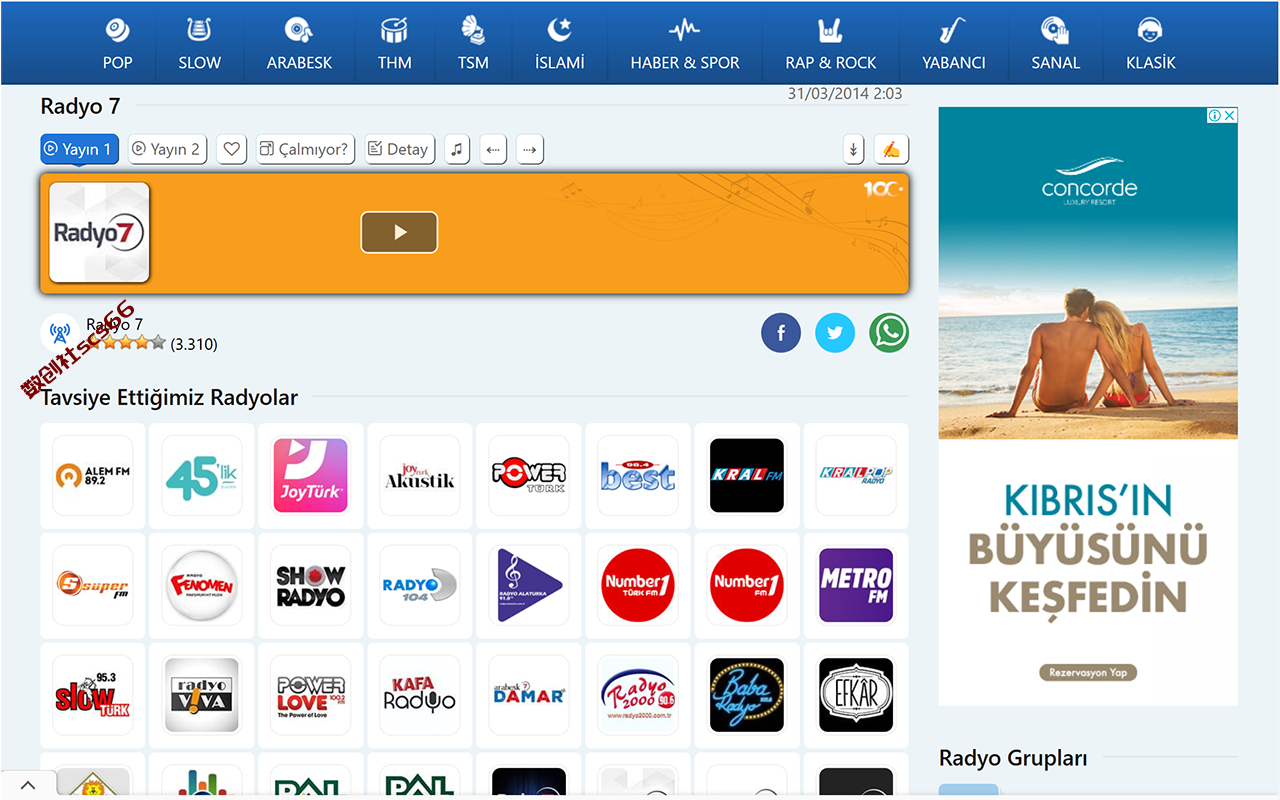Play the Radyo 7 stream
Image resolution: width=1280 pixels, height=800 pixels.
399,232
